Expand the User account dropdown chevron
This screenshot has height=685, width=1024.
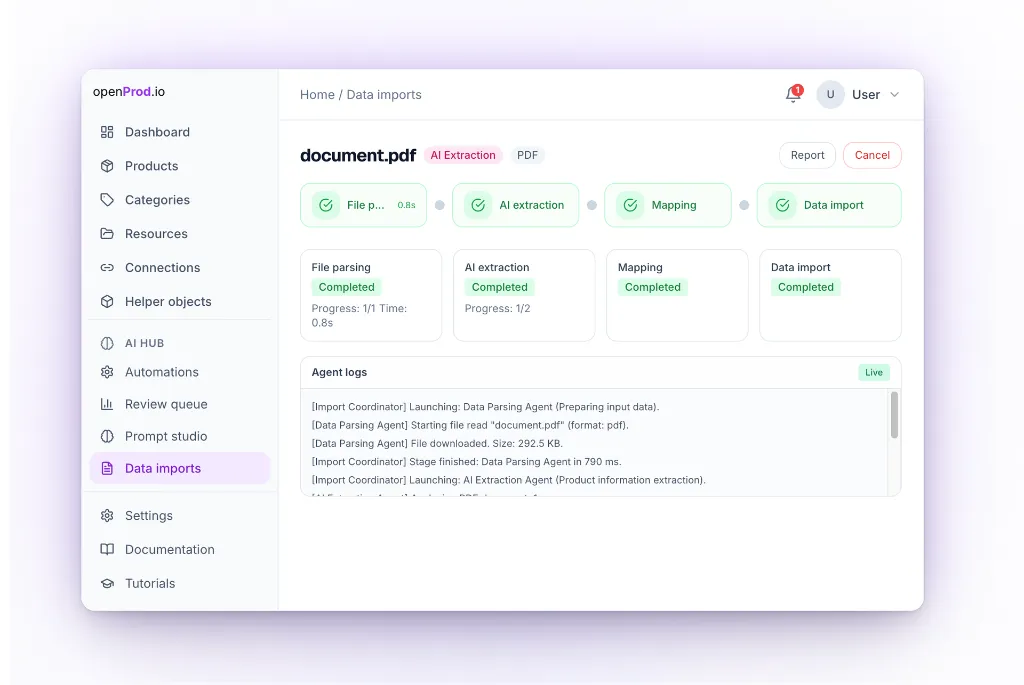point(895,95)
